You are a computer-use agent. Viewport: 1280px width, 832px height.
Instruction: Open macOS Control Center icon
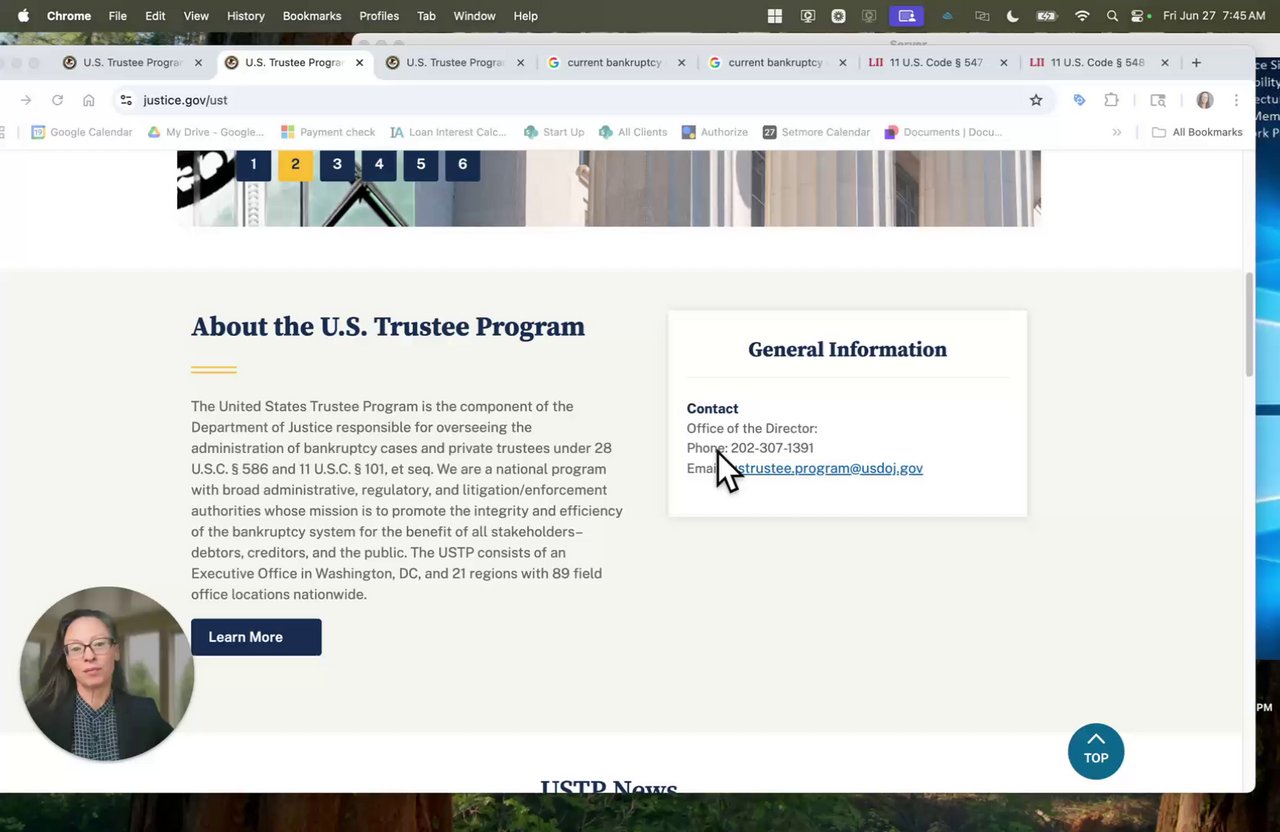pos(1138,16)
